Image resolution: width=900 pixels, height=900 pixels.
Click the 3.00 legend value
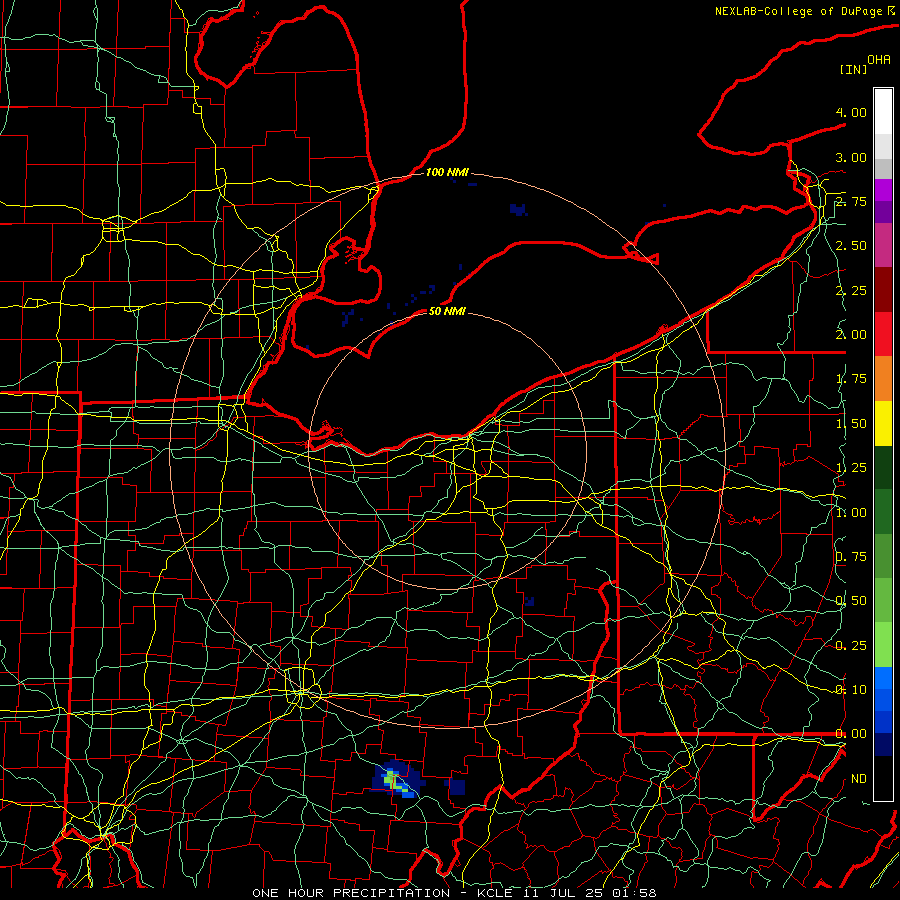[851, 157]
